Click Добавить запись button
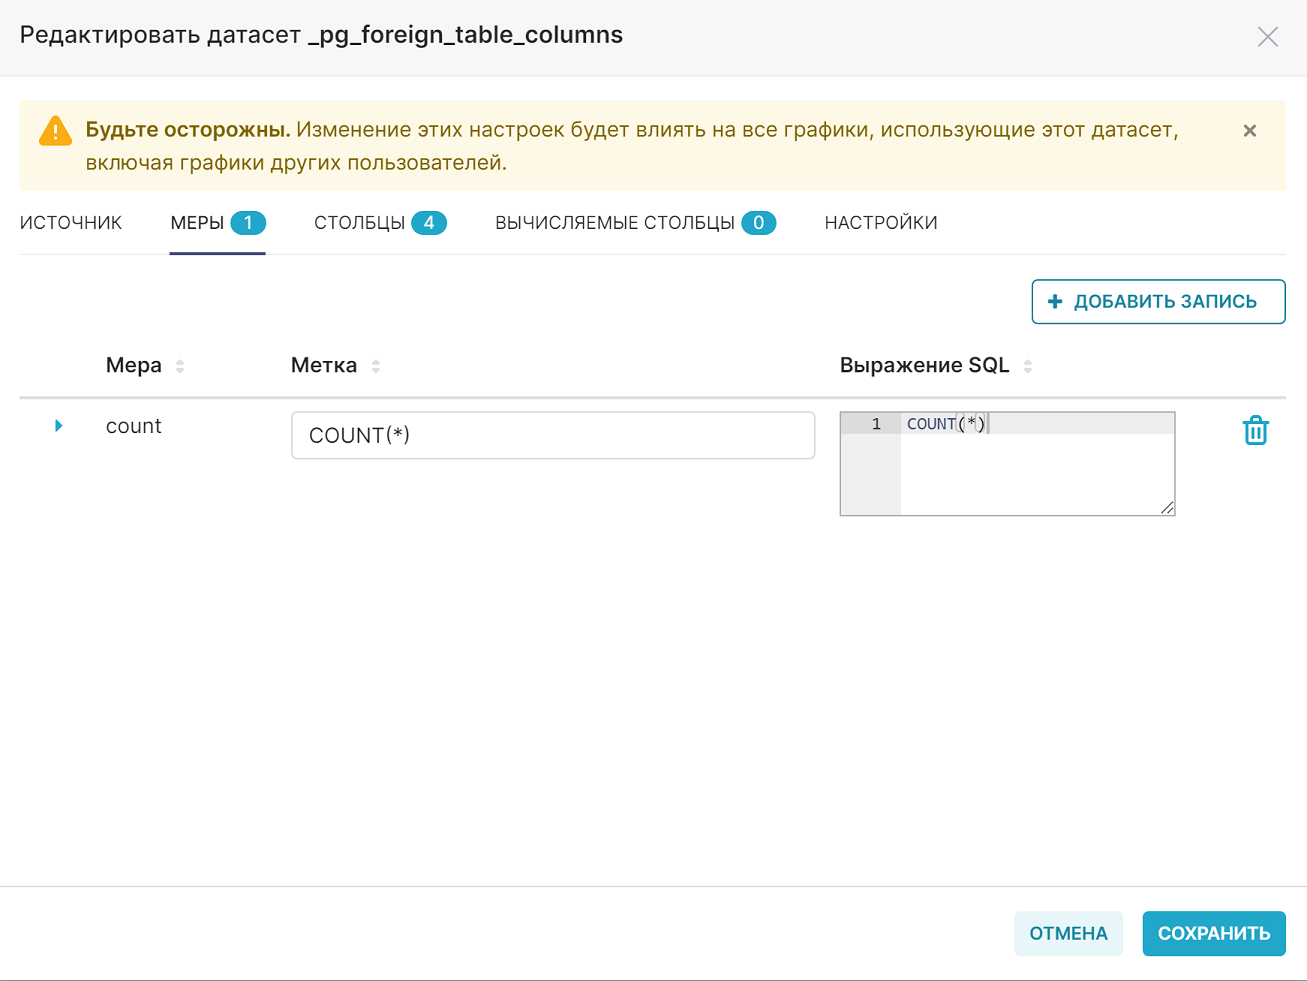The height and width of the screenshot is (981, 1307). [1158, 302]
